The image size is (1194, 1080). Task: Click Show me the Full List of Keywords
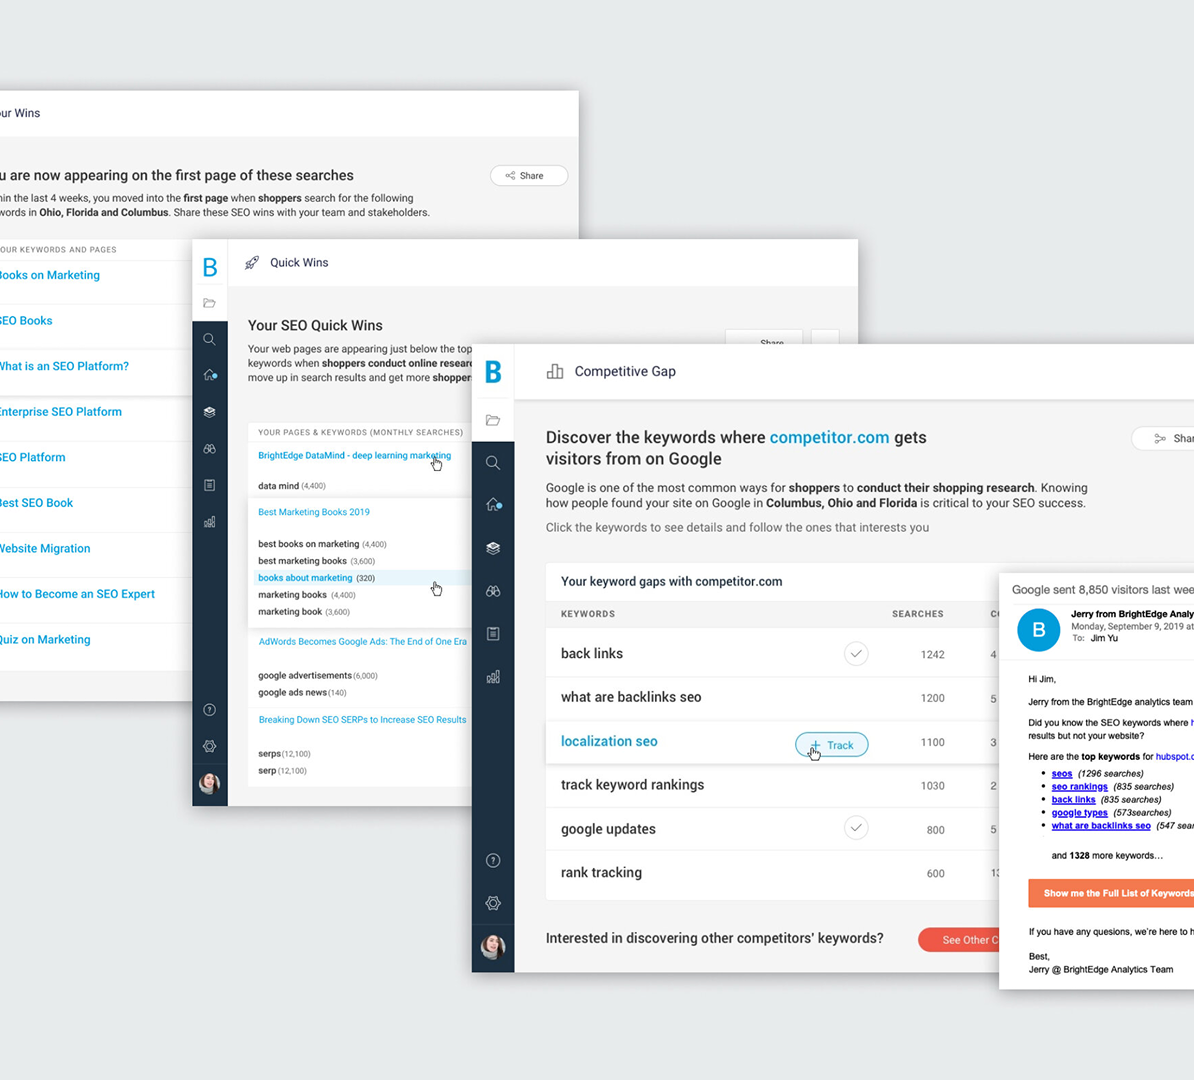(x=1111, y=893)
